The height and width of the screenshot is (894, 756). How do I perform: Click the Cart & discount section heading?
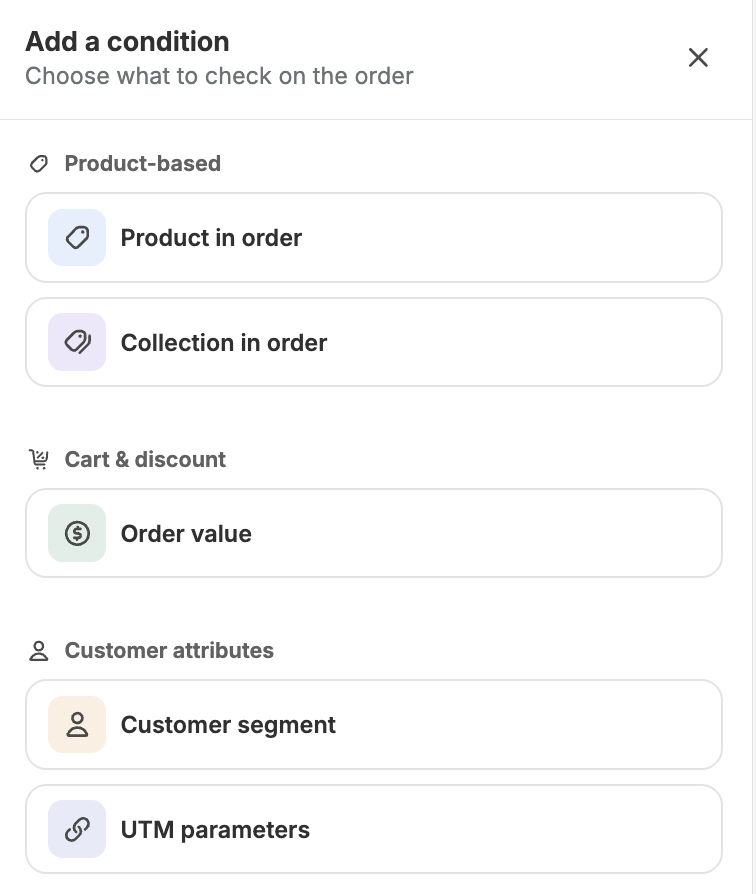[145, 459]
